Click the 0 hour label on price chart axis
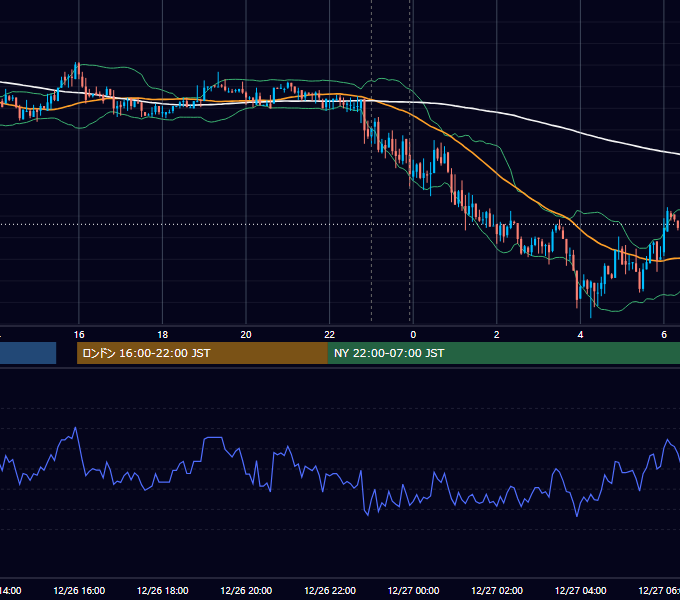Screen dimensions: 680x600 pyautogui.click(x=413, y=335)
